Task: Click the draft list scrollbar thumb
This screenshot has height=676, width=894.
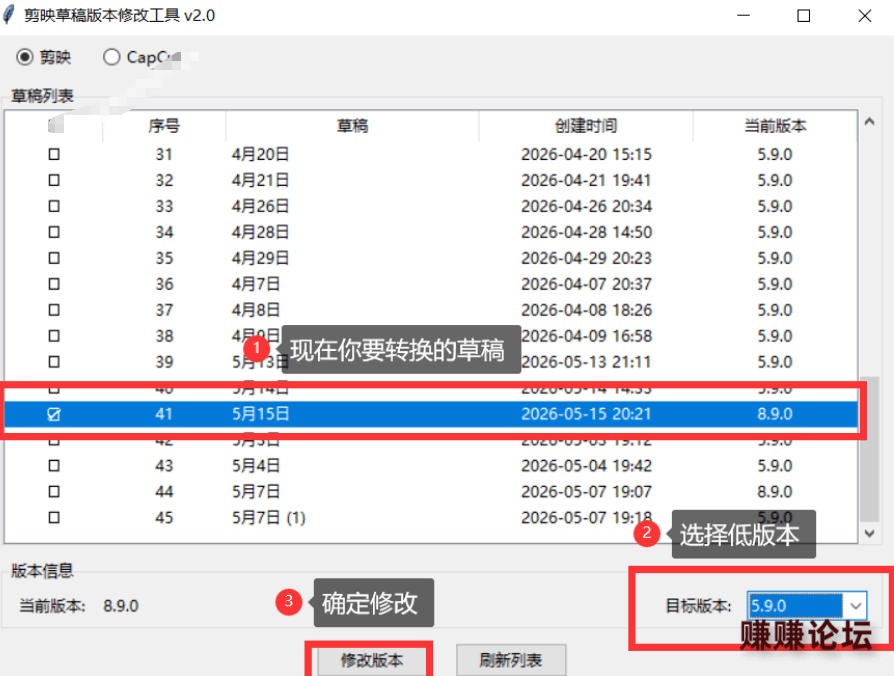Action: coord(869,449)
